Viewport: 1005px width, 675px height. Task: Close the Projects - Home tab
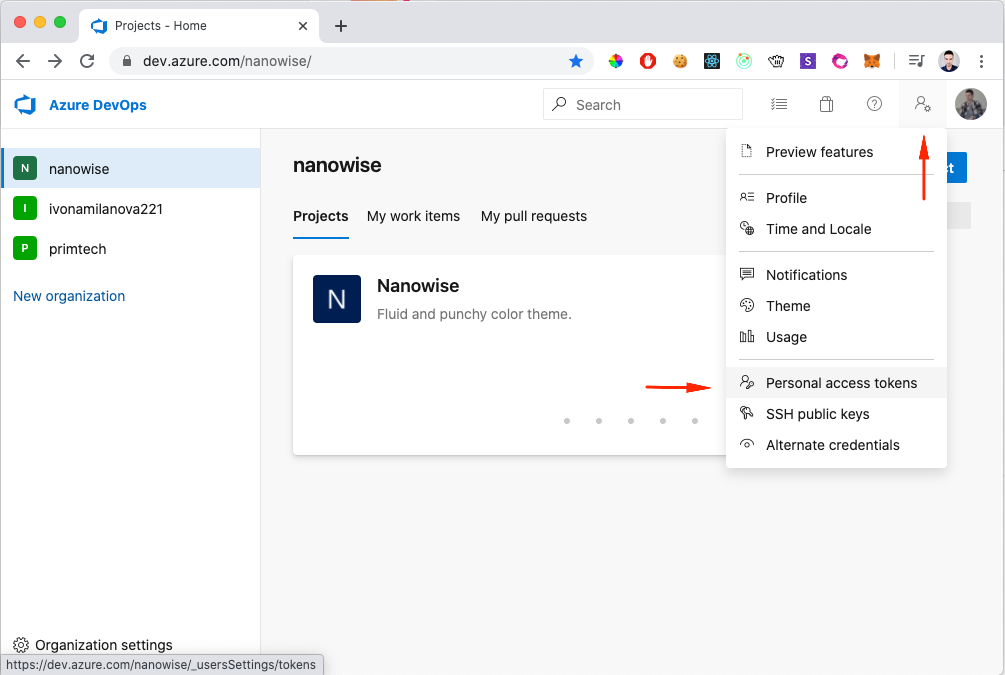pos(303,26)
